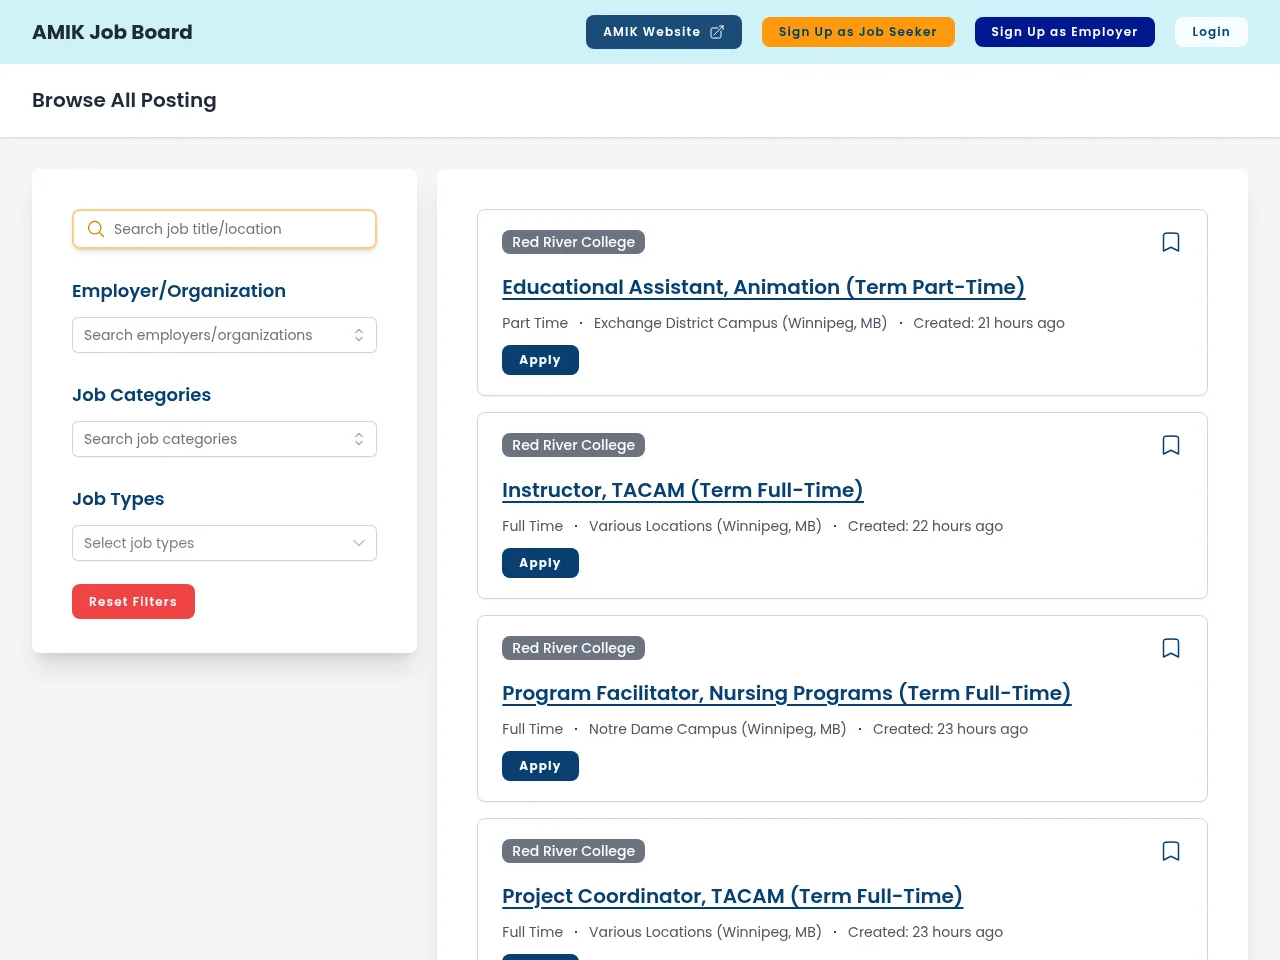Click Sign Up as Job Seeker
The height and width of the screenshot is (960, 1280).
tap(858, 32)
